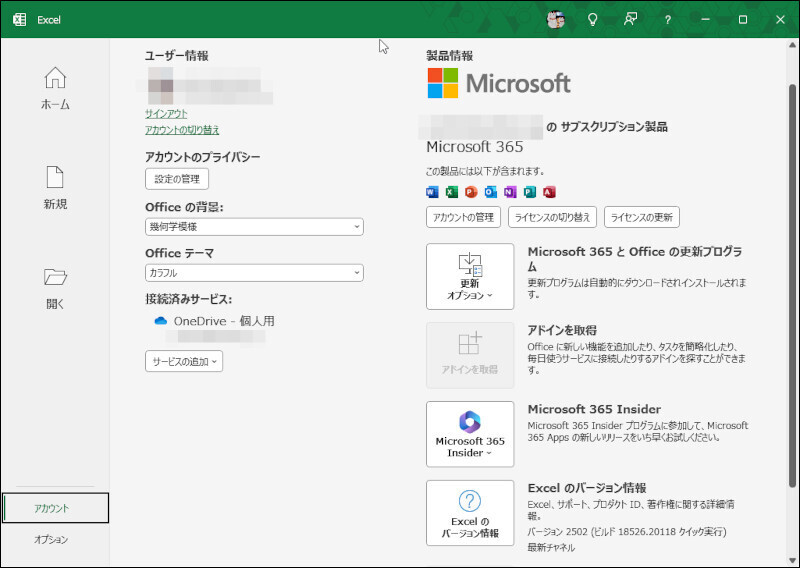Click the OneDrive cloud icon
This screenshot has width=800, height=568.
coord(161,321)
